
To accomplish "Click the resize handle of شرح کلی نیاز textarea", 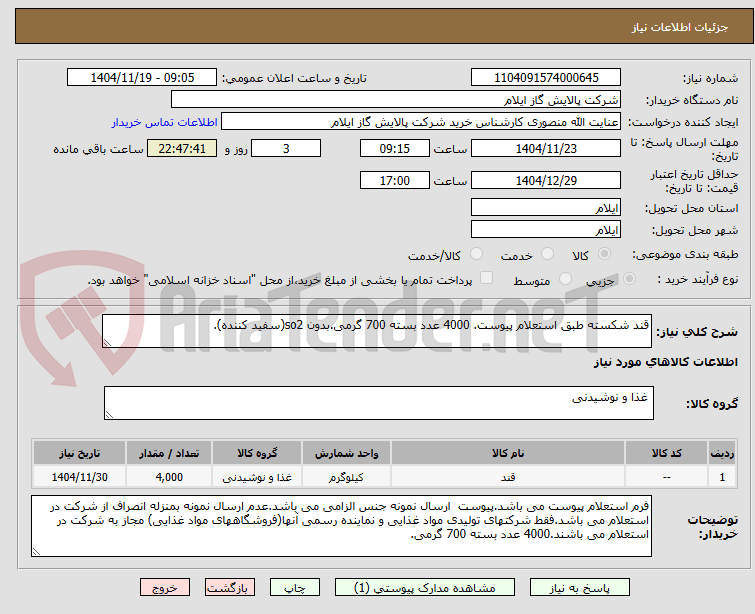I will pyautogui.click(x=107, y=342).
